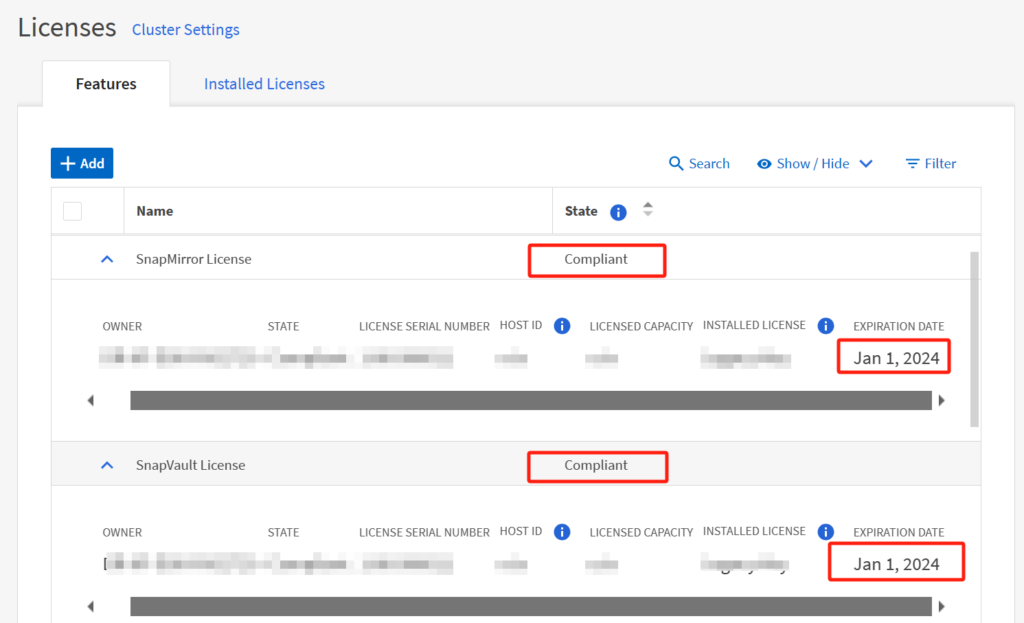Click left scroll arrow in SnapMirror details
This screenshot has width=1024, height=623.
(91, 400)
